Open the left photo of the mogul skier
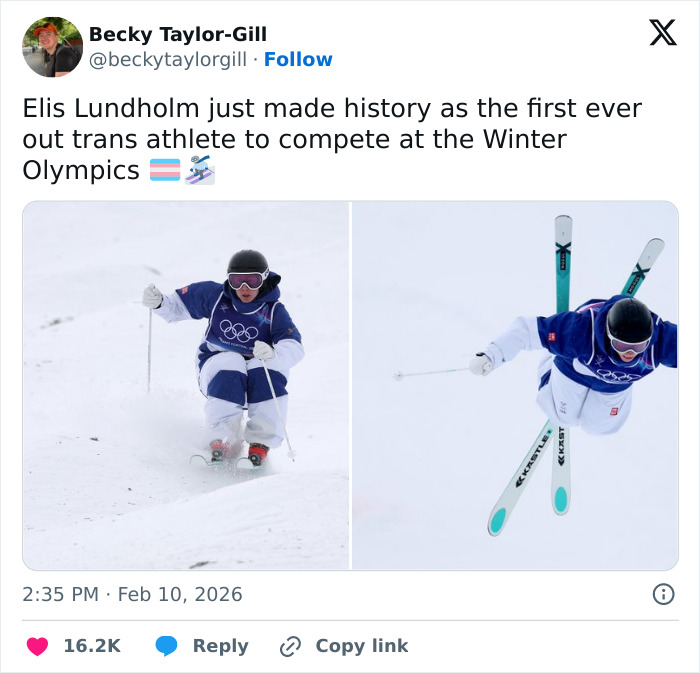The image size is (700, 673). [x=186, y=386]
